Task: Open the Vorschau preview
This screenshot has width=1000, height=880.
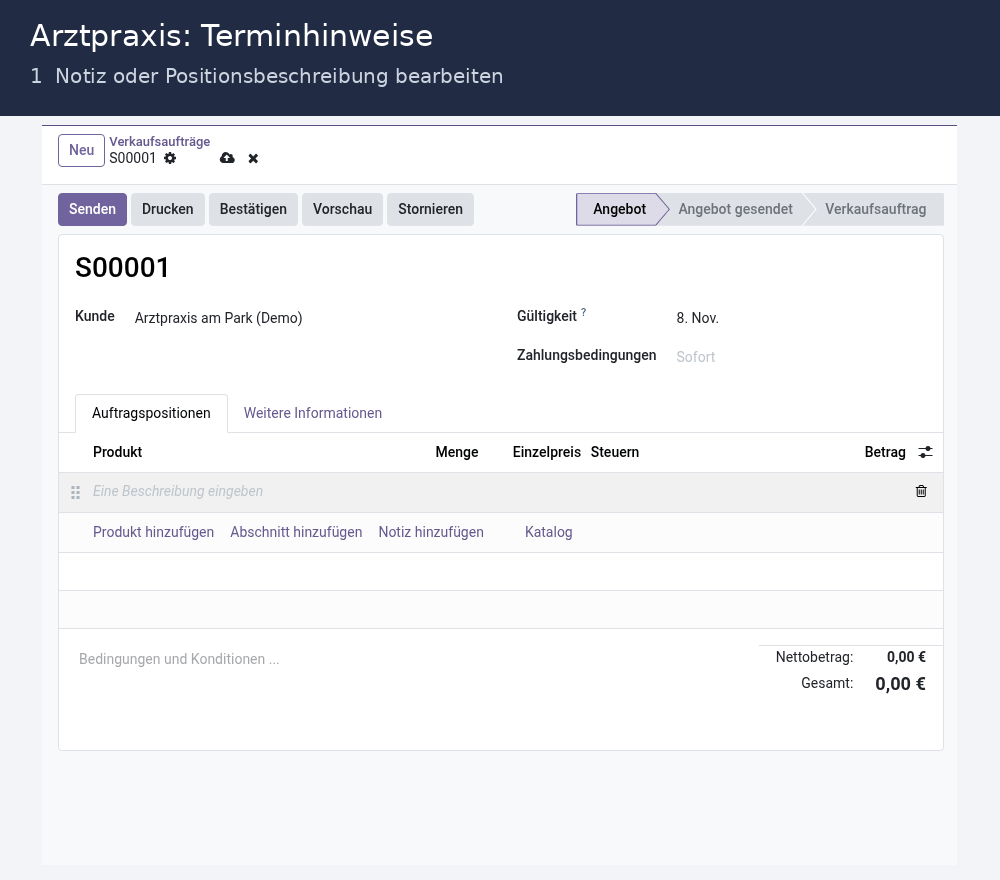Action: pos(342,209)
